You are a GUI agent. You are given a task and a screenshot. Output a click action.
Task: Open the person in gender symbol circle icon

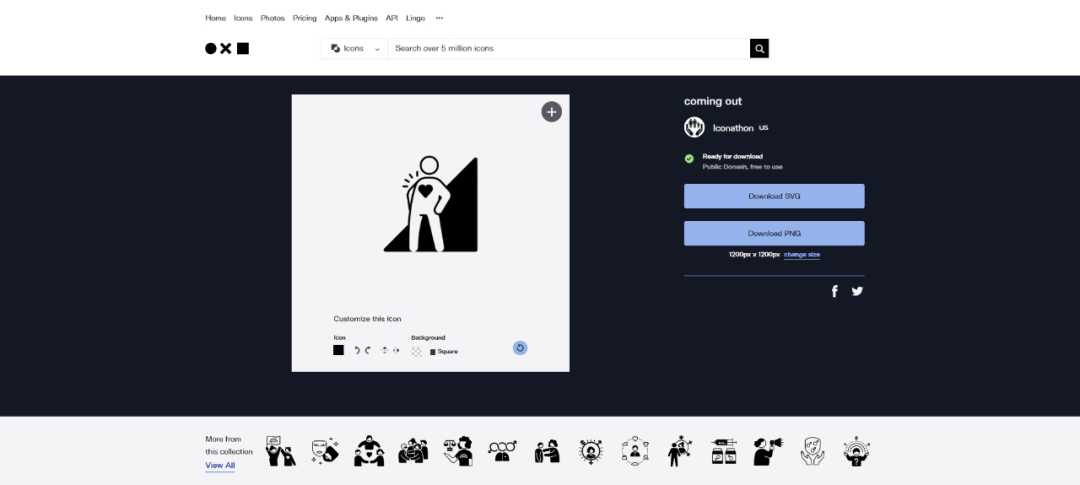[x=591, y=452]
